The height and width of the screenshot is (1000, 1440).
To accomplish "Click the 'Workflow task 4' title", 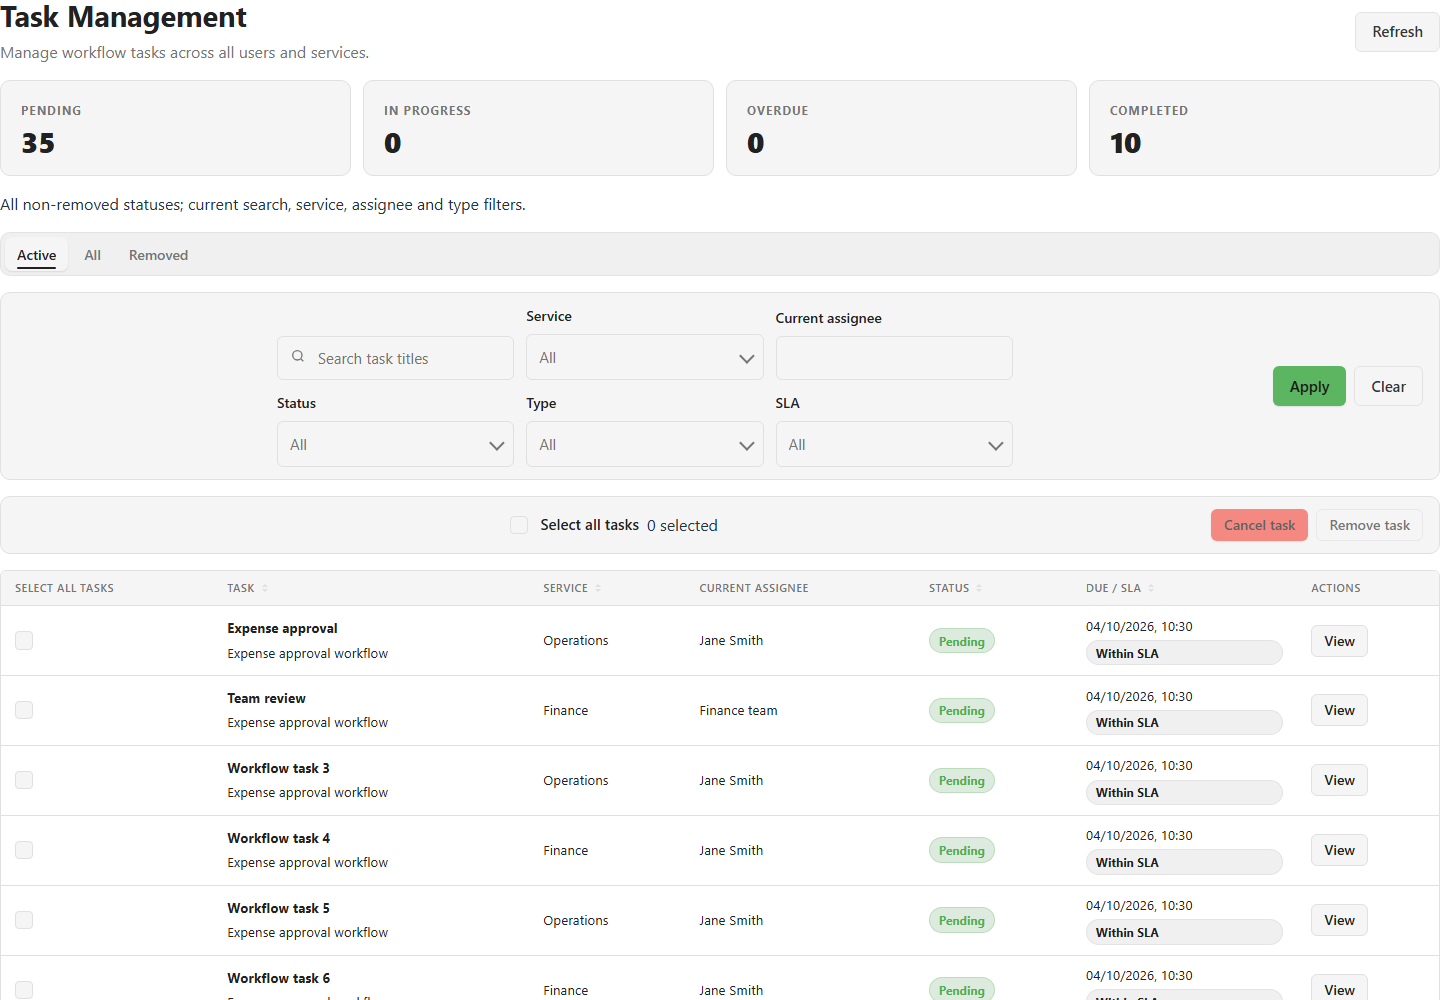I will coord(278,838).
